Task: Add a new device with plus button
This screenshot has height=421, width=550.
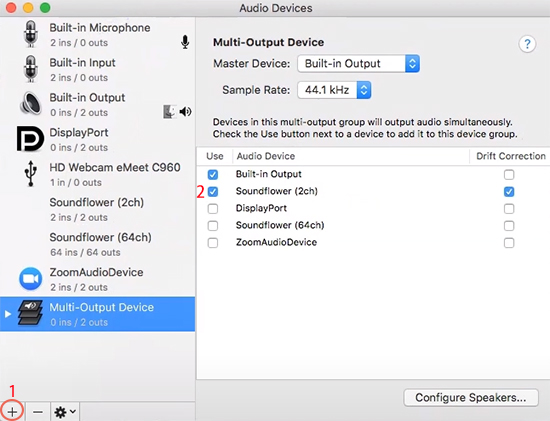Action: pyautogui.click(x=12, y=412)
